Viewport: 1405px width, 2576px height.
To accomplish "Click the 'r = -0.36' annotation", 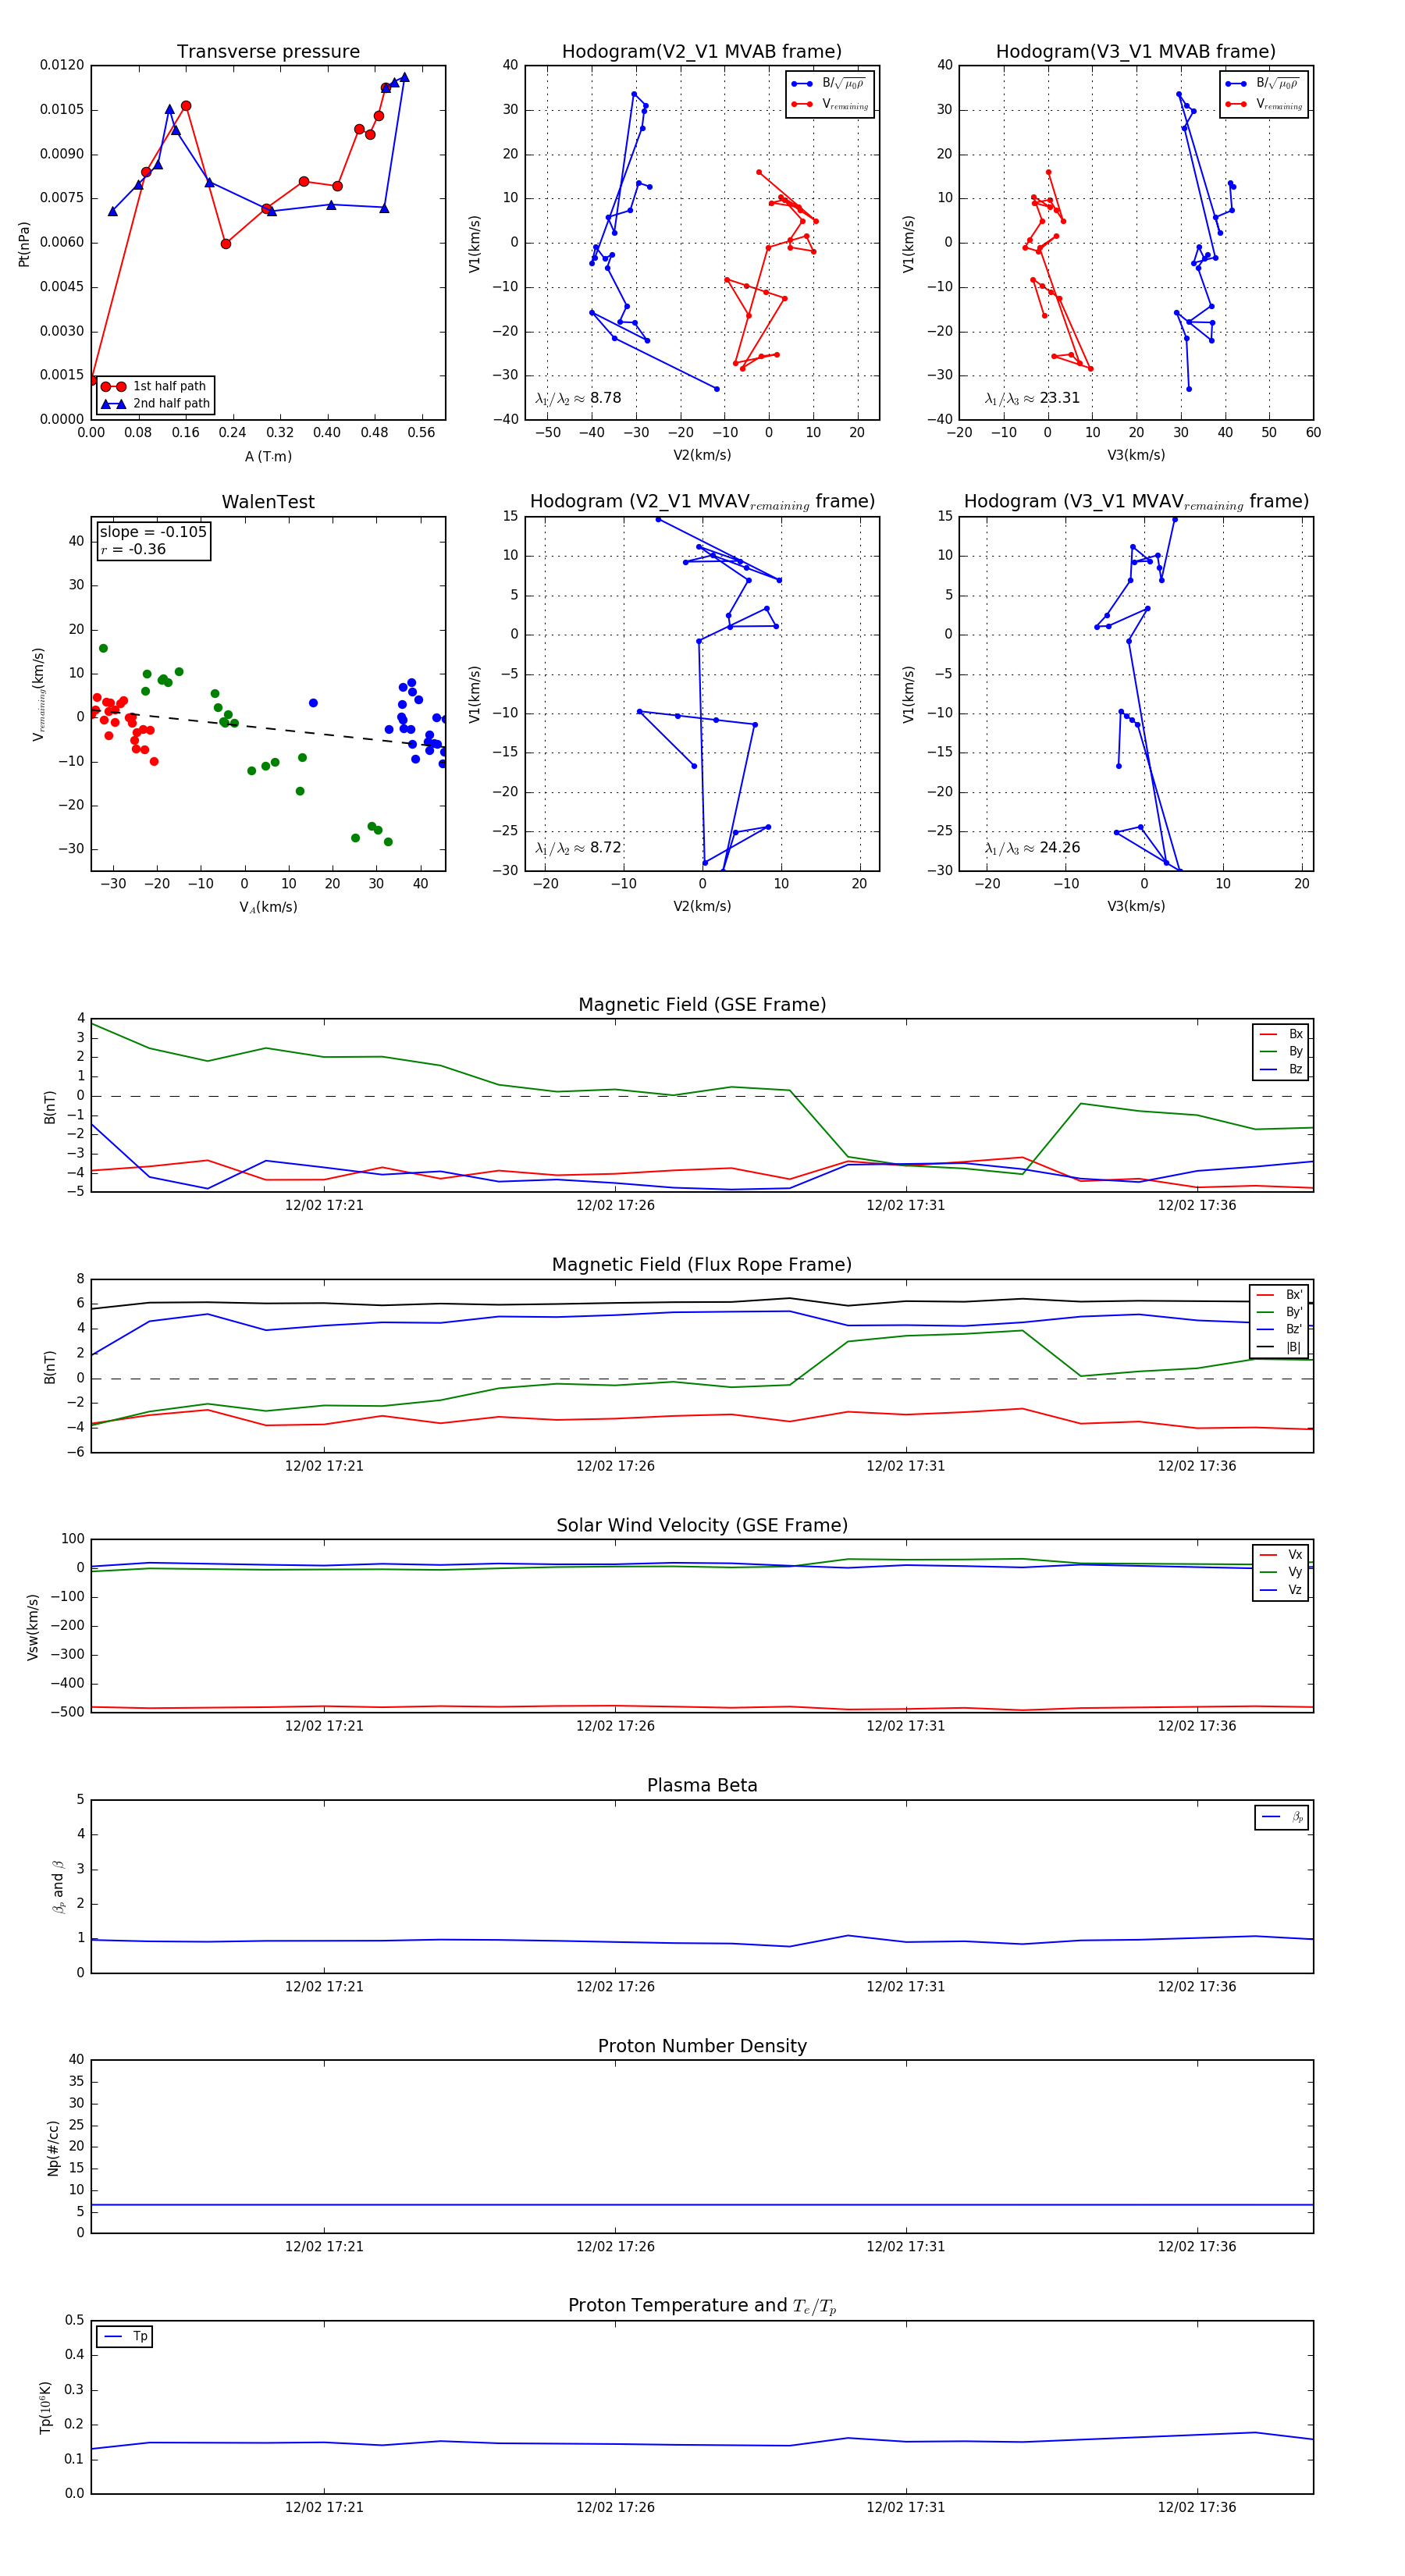I will point(133,550).
